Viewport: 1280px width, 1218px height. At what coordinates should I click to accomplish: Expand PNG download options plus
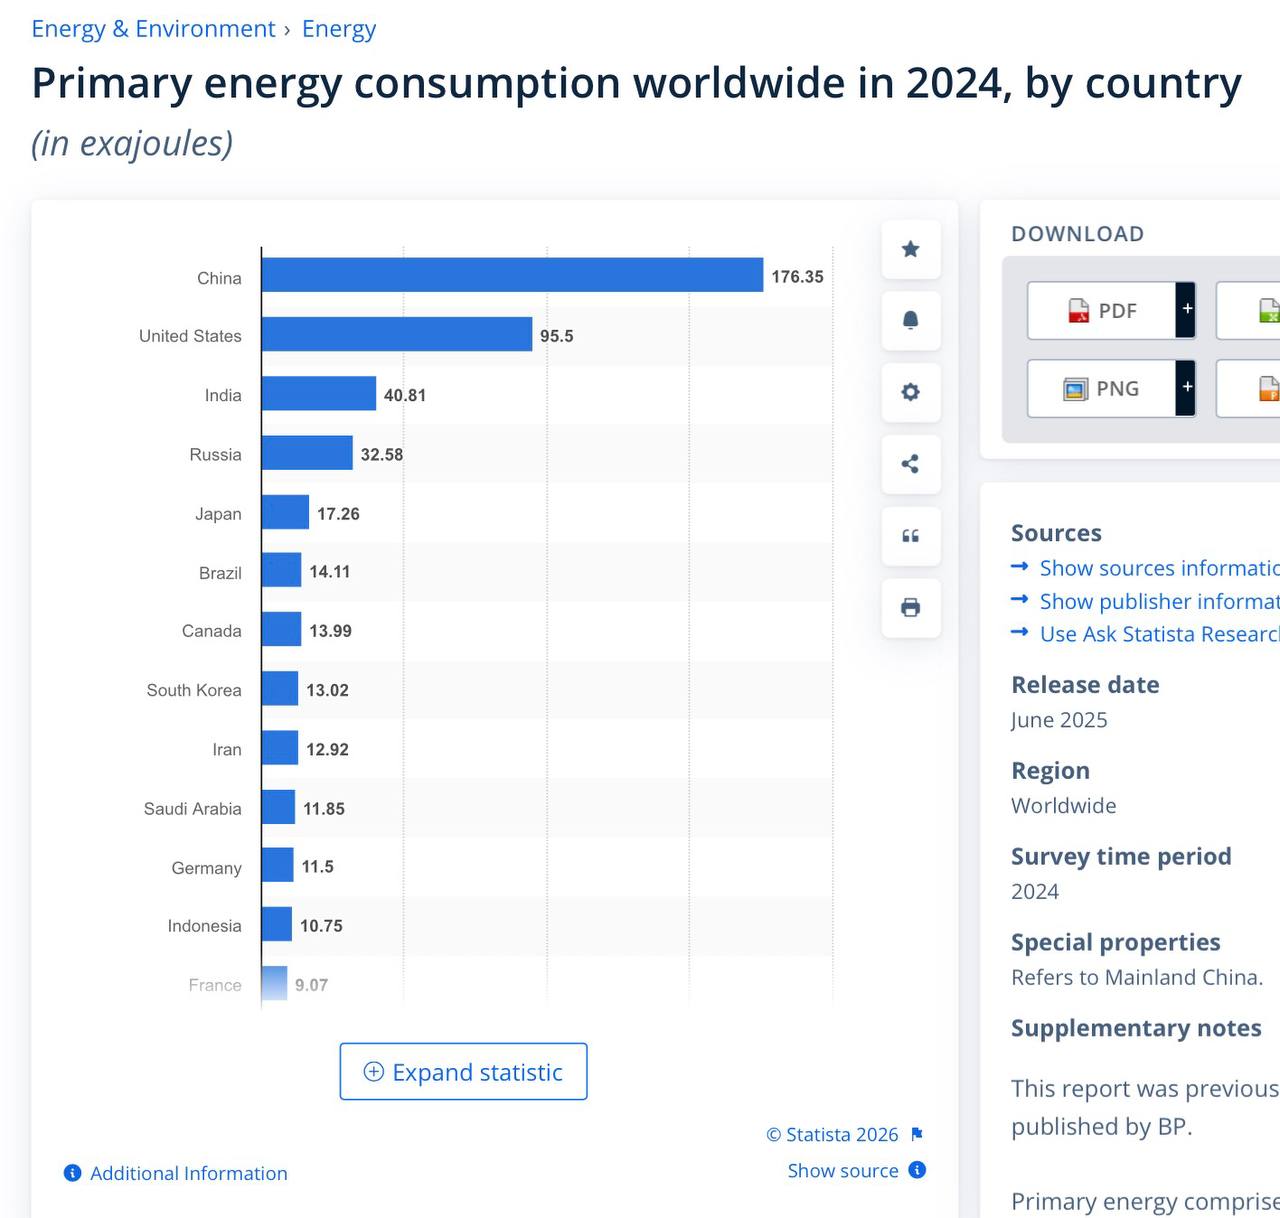tap(1186, 388)
